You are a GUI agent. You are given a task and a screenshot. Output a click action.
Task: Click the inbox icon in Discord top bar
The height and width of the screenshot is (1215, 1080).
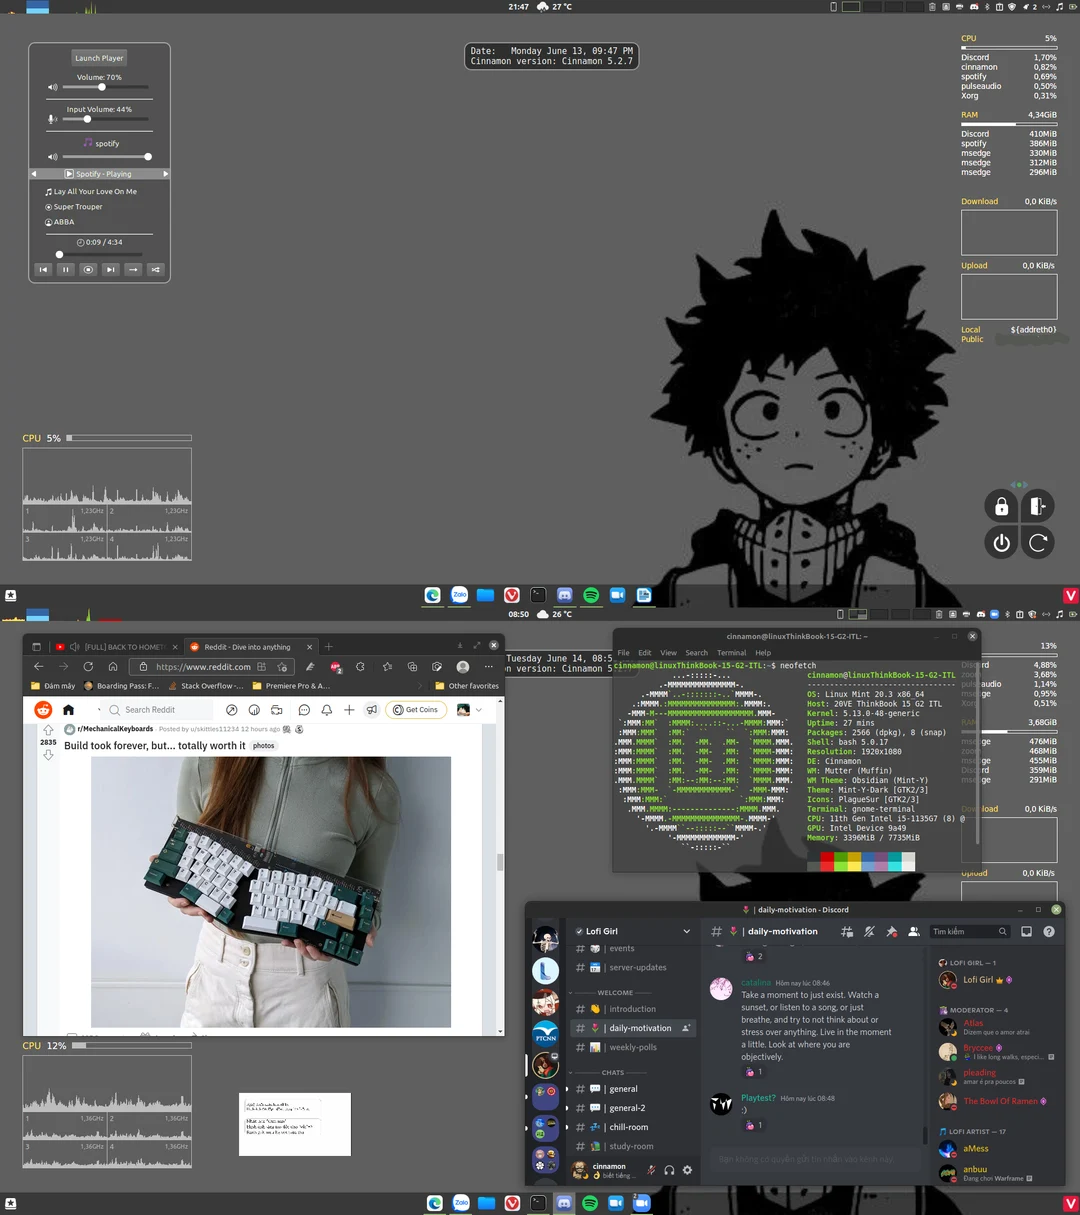point(1026,931)
